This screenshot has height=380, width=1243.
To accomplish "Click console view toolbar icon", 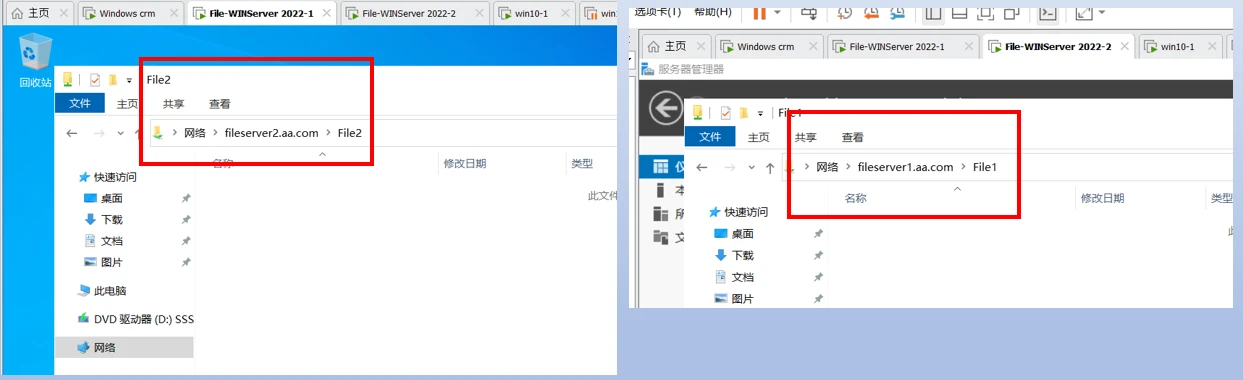I will click(x=1048, y=12).
